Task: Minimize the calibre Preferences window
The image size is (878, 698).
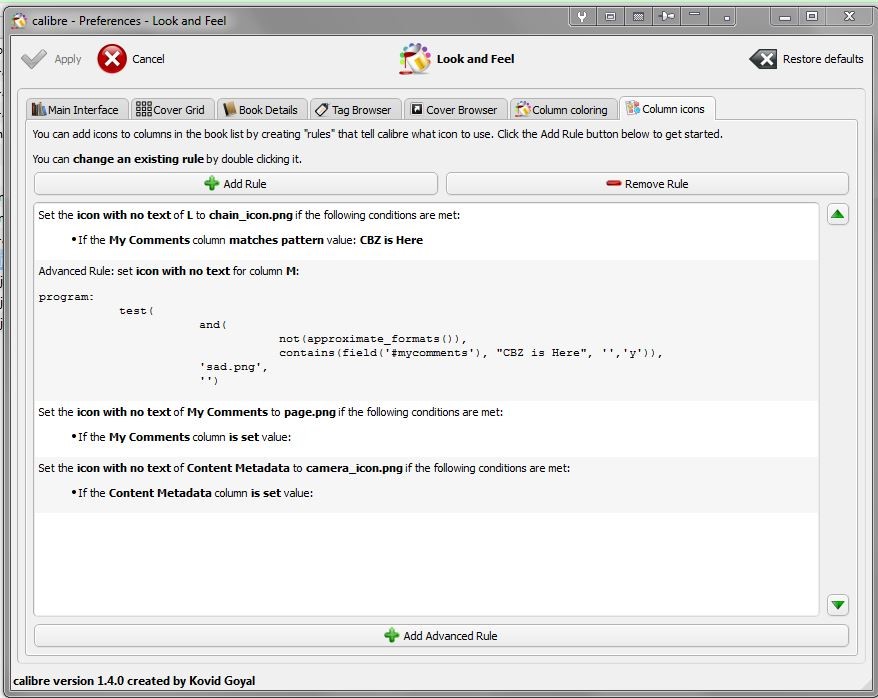Action: [x=785, y=17]
